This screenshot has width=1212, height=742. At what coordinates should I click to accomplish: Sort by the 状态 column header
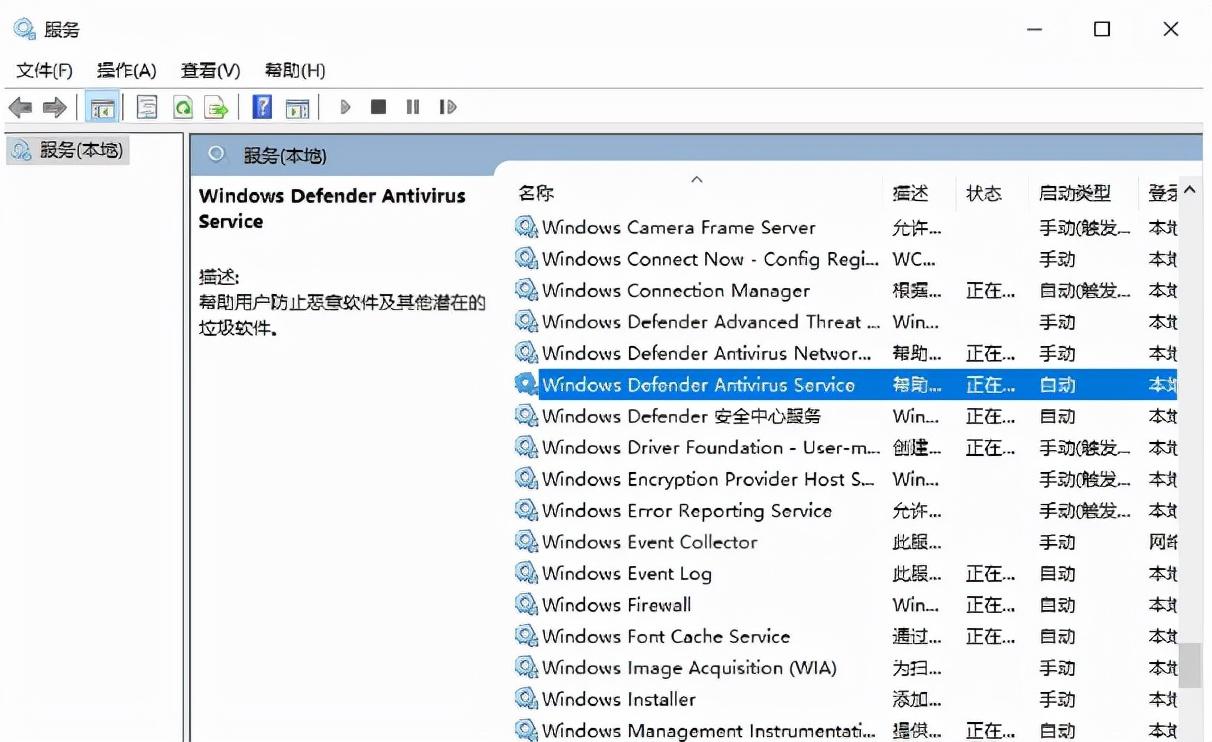(984, 193)
